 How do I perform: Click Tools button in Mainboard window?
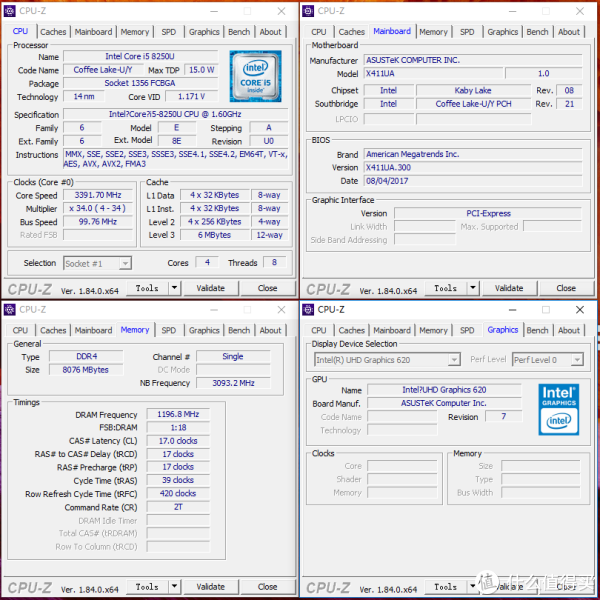point(446,288)
